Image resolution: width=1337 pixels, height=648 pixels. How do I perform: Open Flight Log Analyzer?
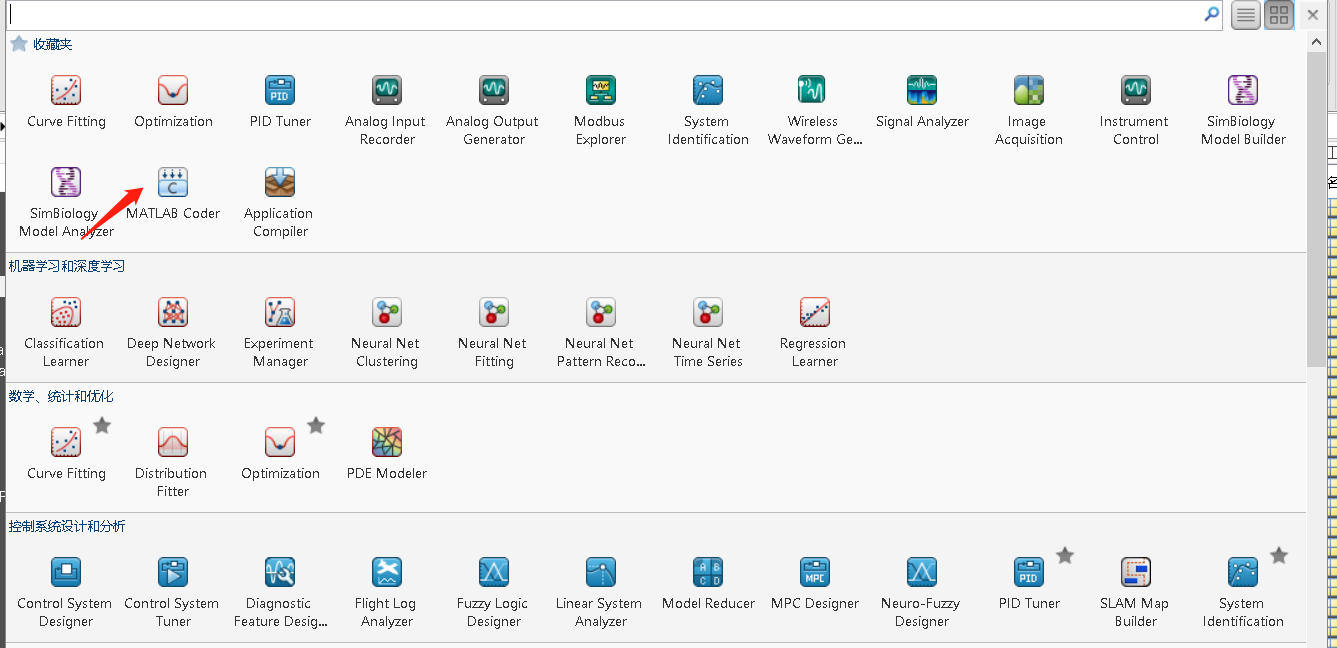pos(386,592)
